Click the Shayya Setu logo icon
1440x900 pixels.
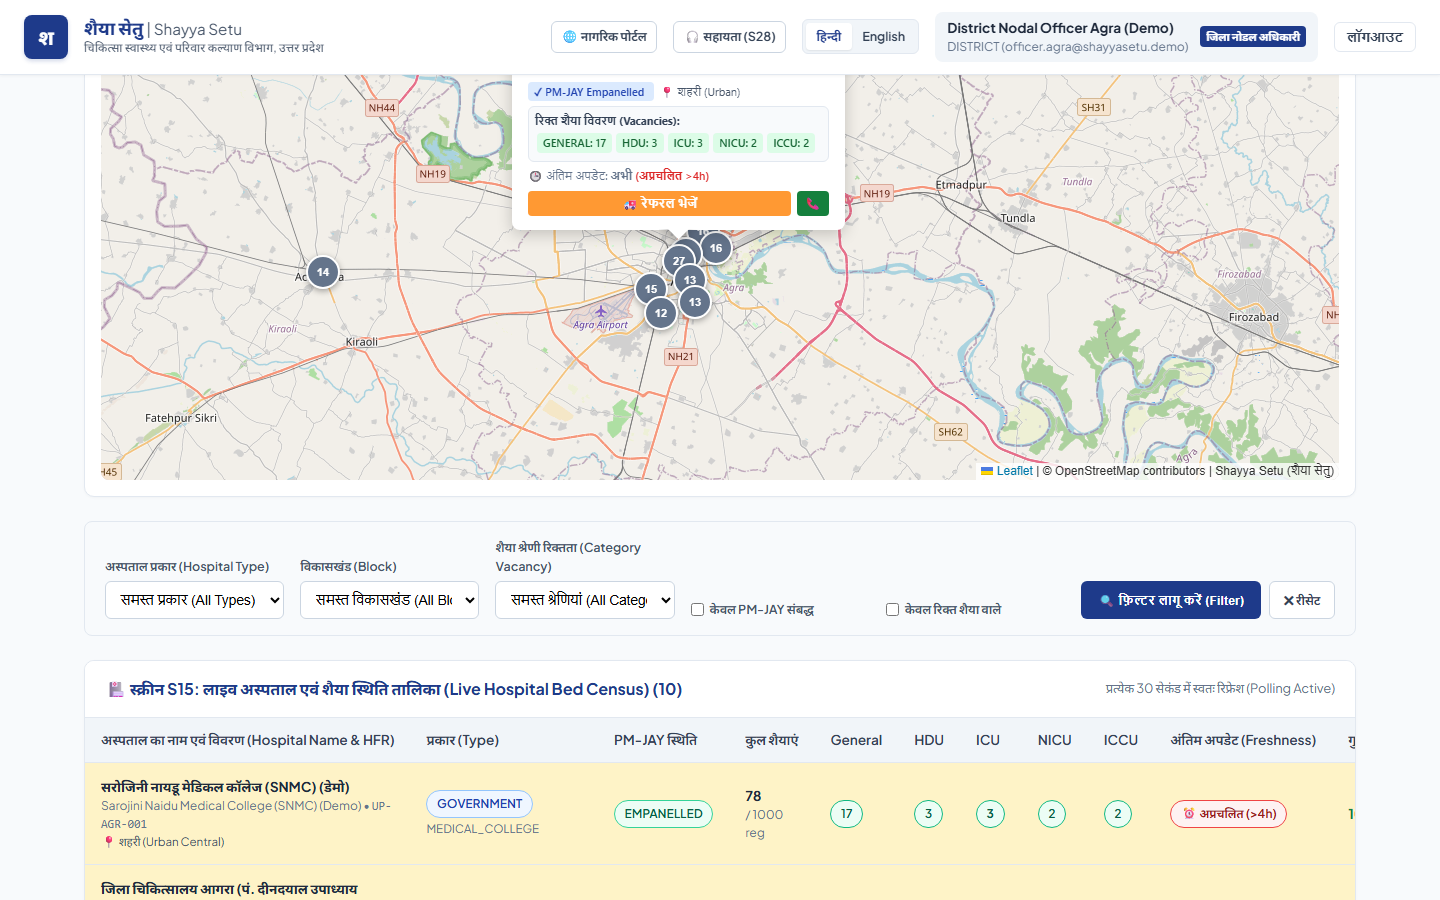pos(46,37)
